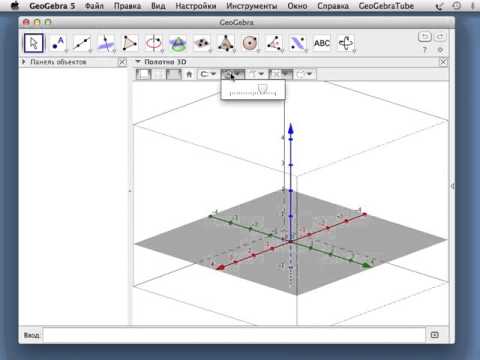Open the Правка menu
The height and width of the screenshot is (360, 480).
pos(127,6)
